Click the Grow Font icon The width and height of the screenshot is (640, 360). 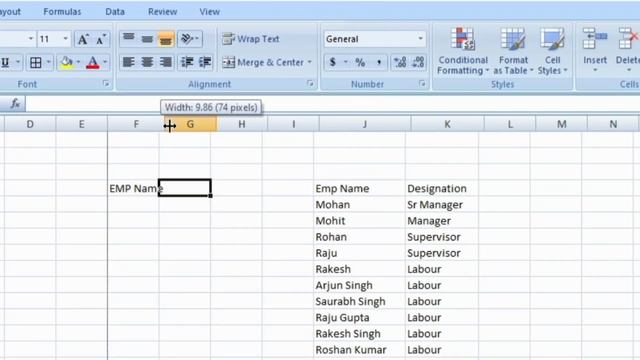tap(83, 39)
